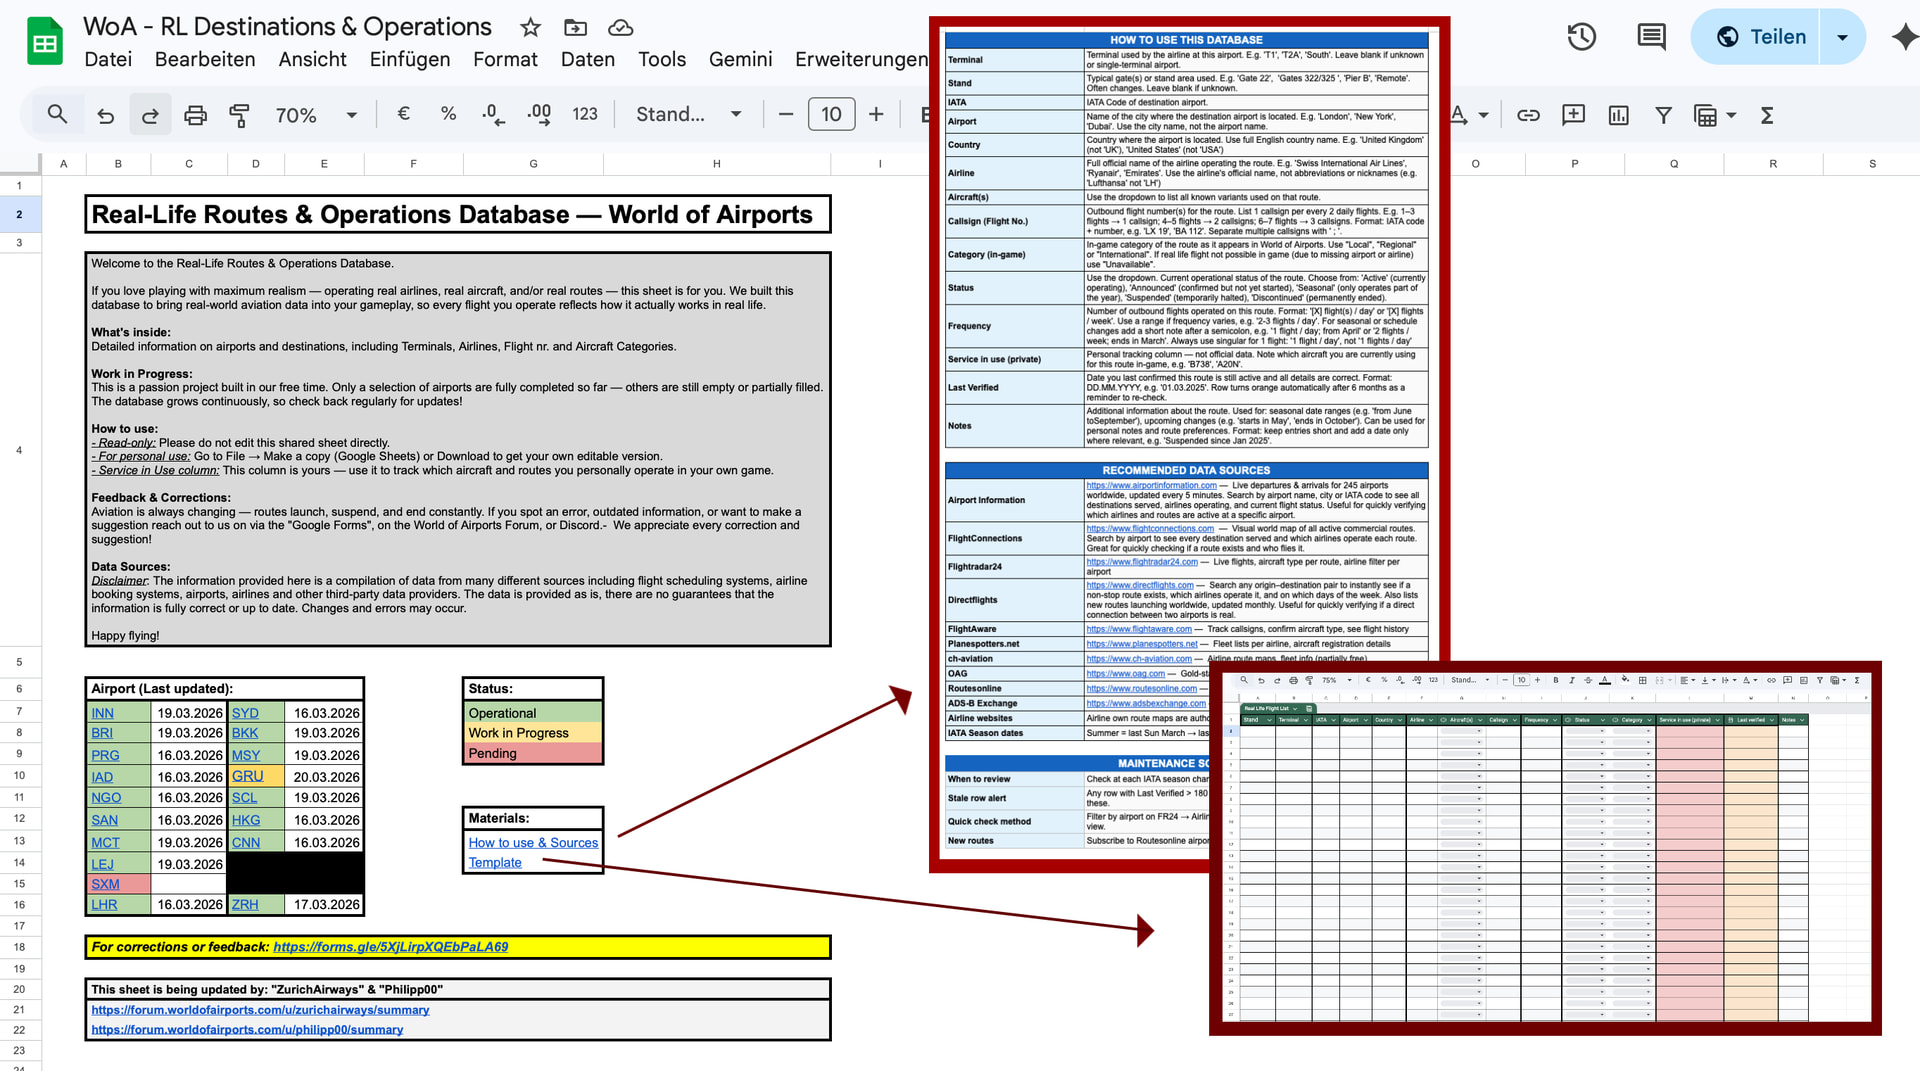Screen dimensions: 1920x1071
Task: Toggle the filter funnel icon
Action: pyautogui.click(x=1663, y=115)
